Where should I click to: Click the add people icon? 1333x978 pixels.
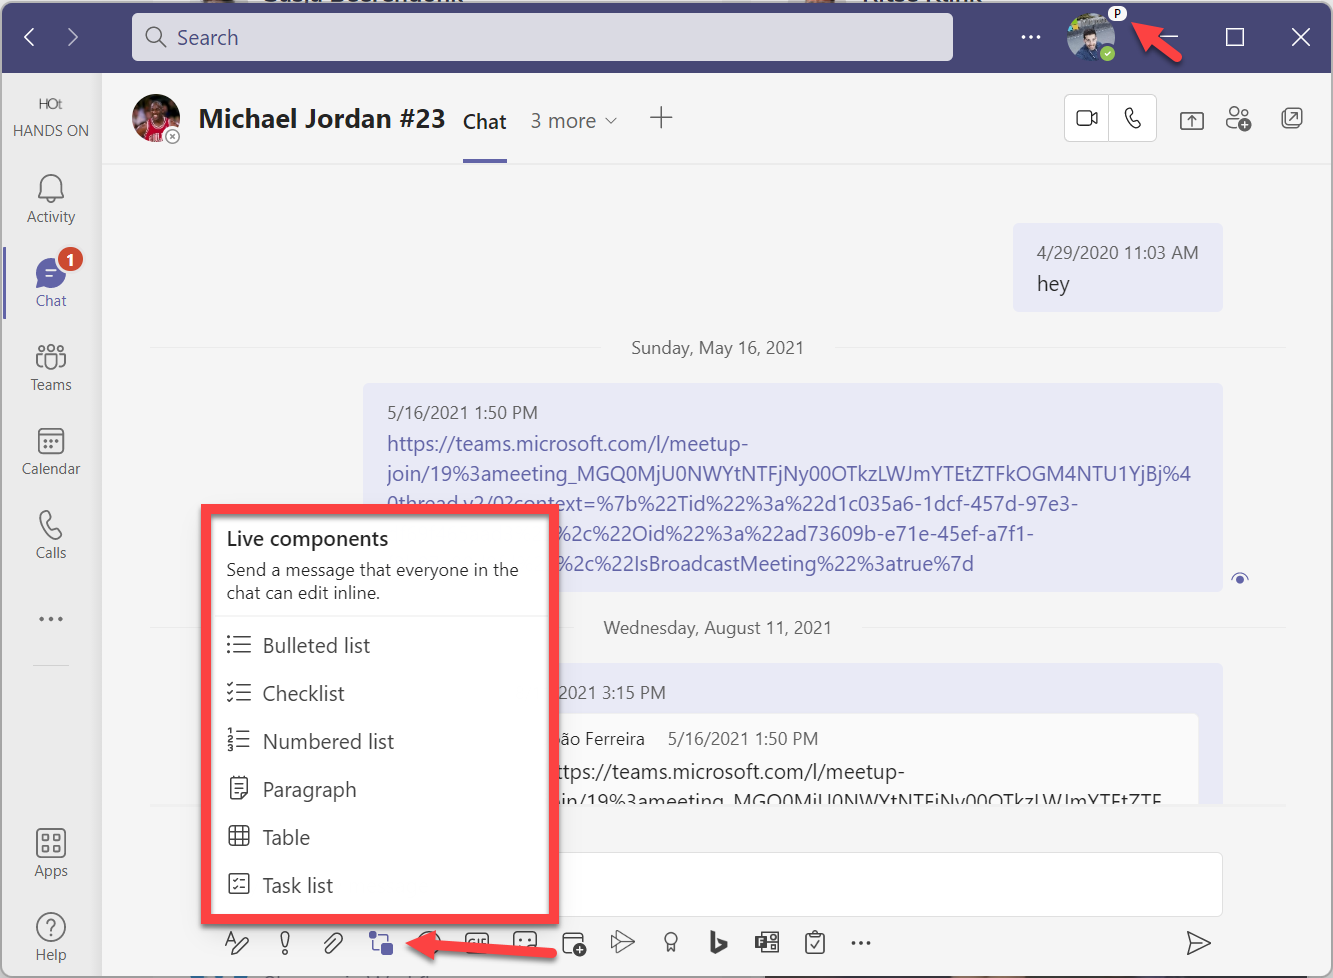pos(1239,119)
